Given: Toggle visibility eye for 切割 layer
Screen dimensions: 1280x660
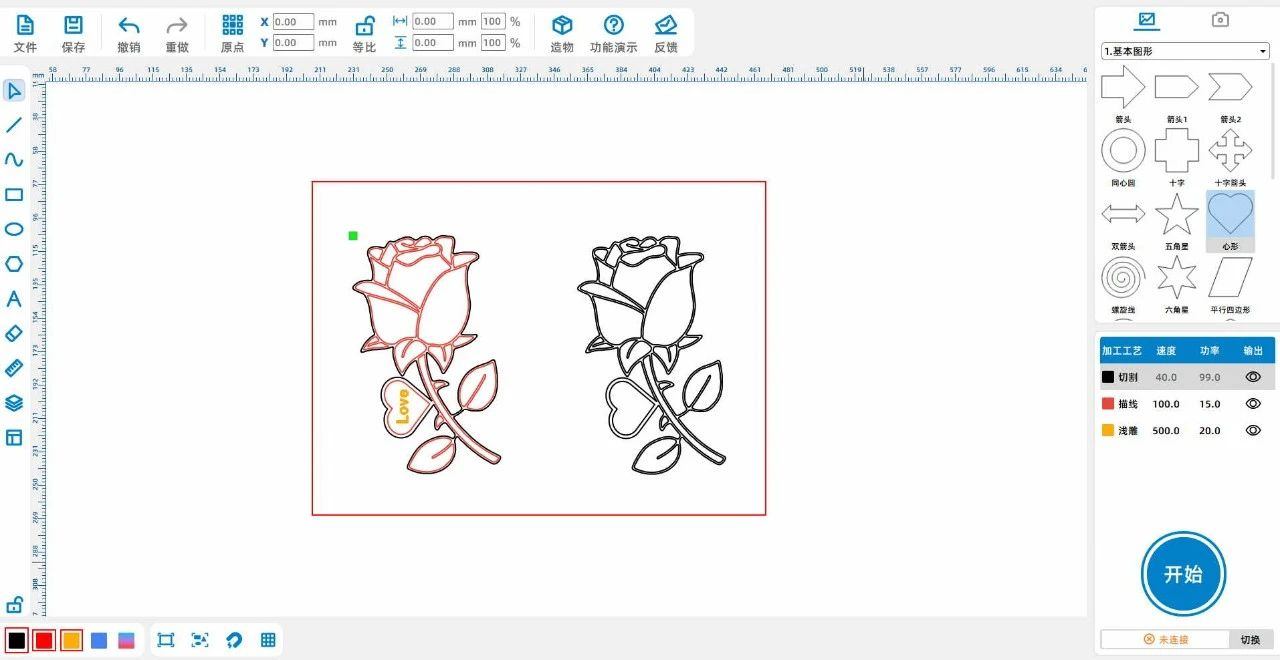Looking at the screenshot, I should point(1252,377).
